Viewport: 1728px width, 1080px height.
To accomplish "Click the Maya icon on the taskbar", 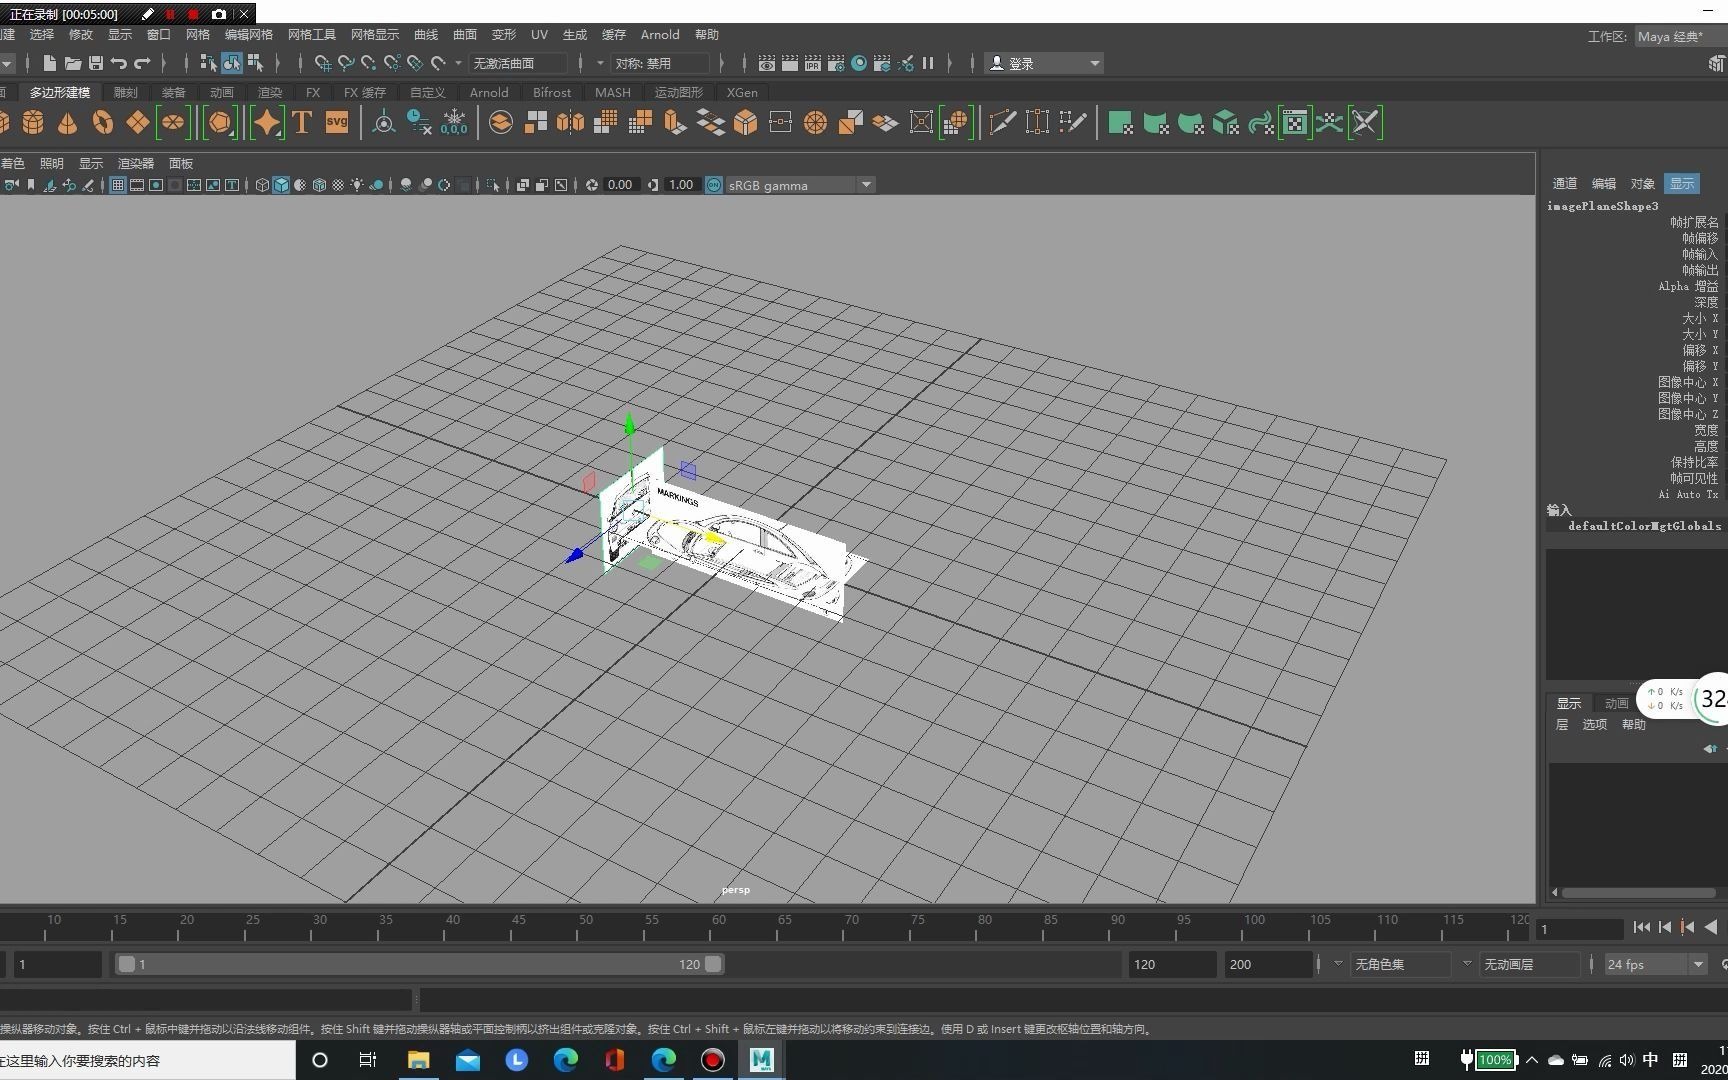I will (x=761, y=1059).
